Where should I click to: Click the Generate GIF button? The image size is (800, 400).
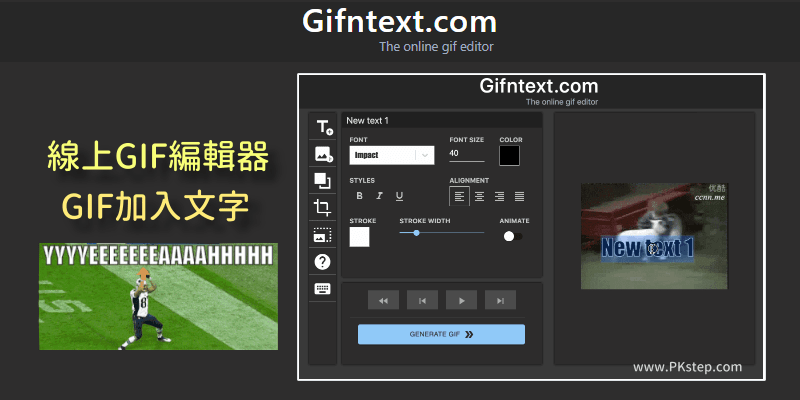click(x=441, y=334)
